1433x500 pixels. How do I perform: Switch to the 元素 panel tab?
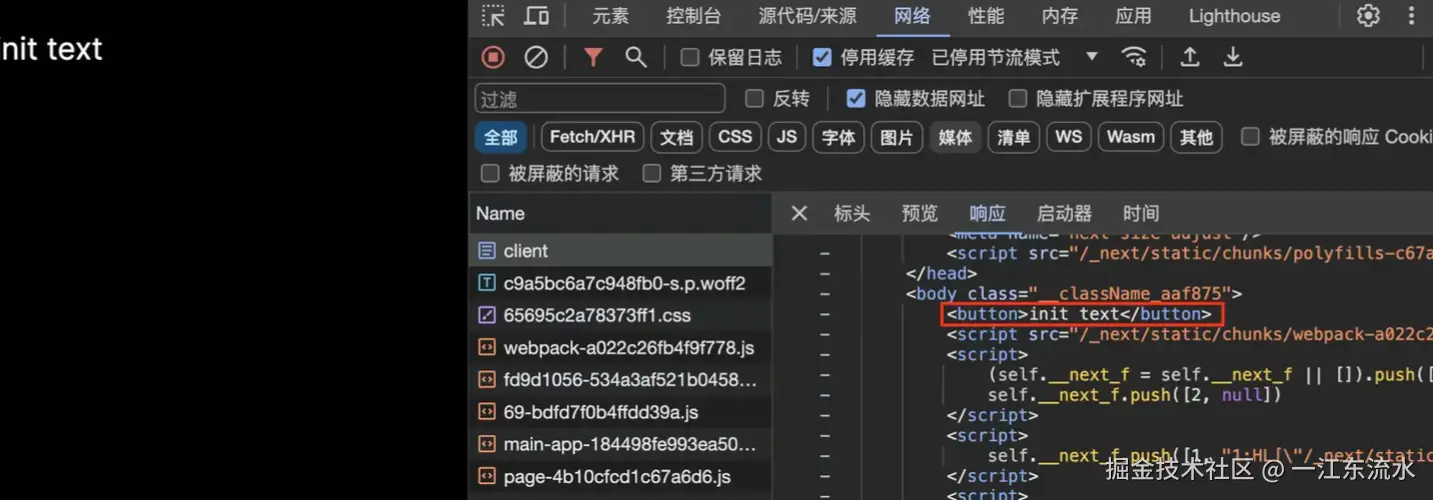click(611, 16)
